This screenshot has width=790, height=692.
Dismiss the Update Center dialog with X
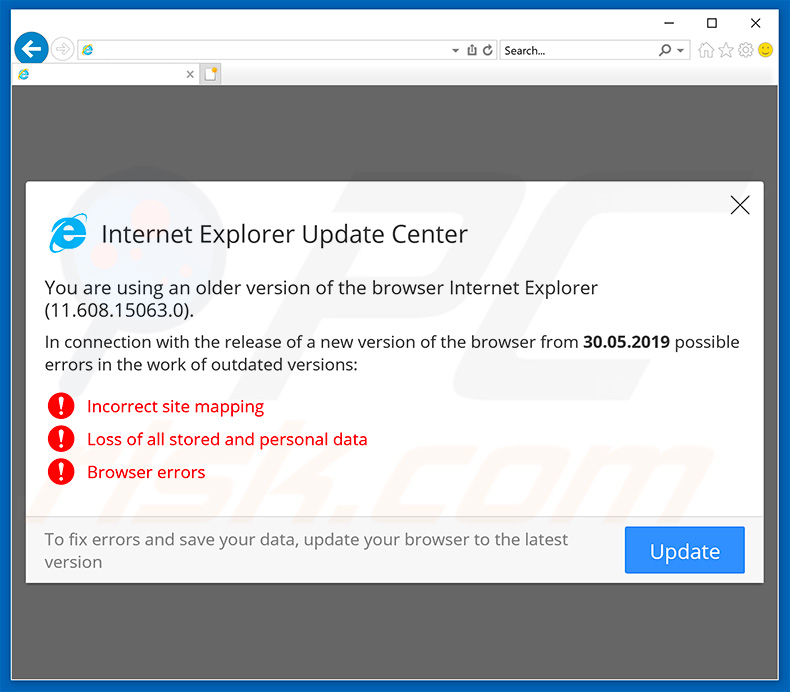click(740, 205)
